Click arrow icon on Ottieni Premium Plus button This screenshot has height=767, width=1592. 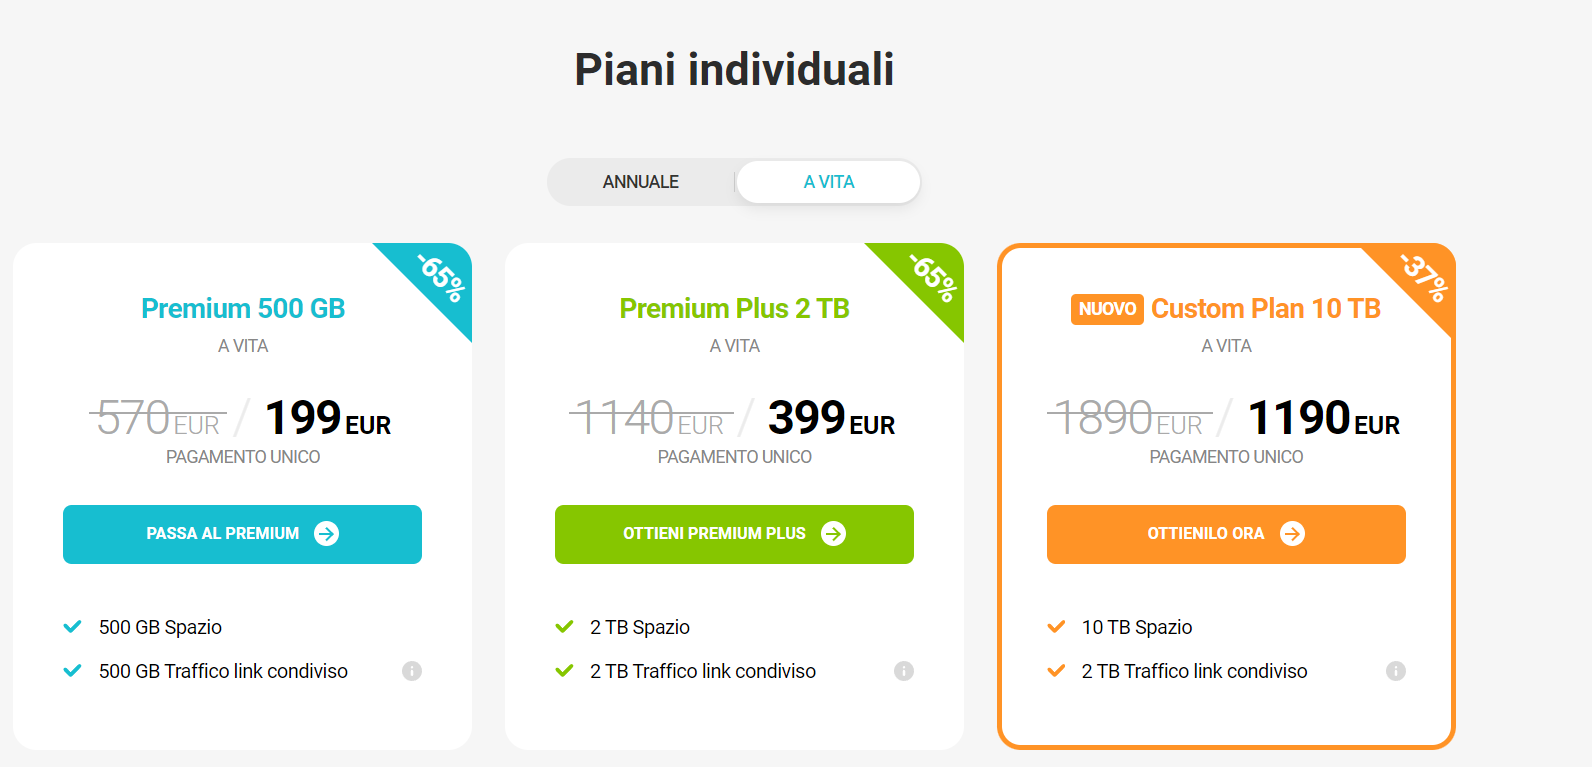pyautogui.click(x=833, y=534)
